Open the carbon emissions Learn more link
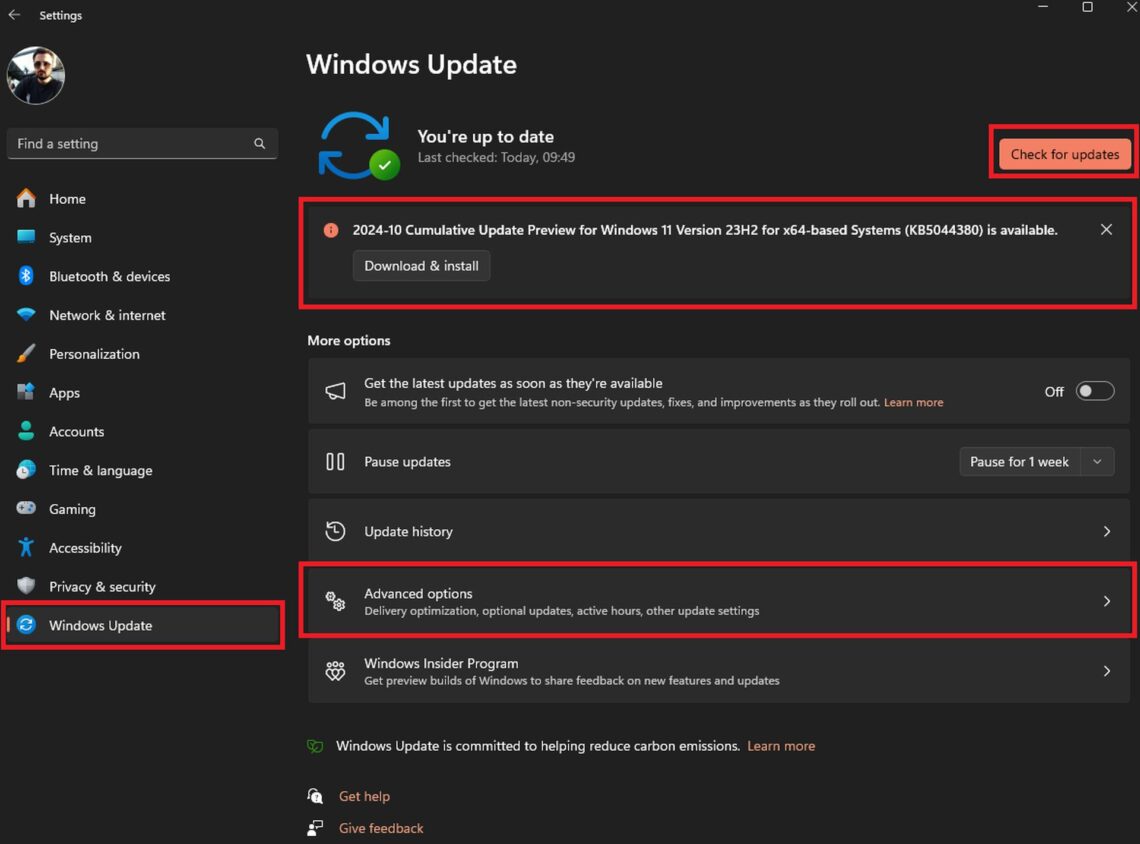The height and width of the screenshot is (844, 1140). [781, 746]
